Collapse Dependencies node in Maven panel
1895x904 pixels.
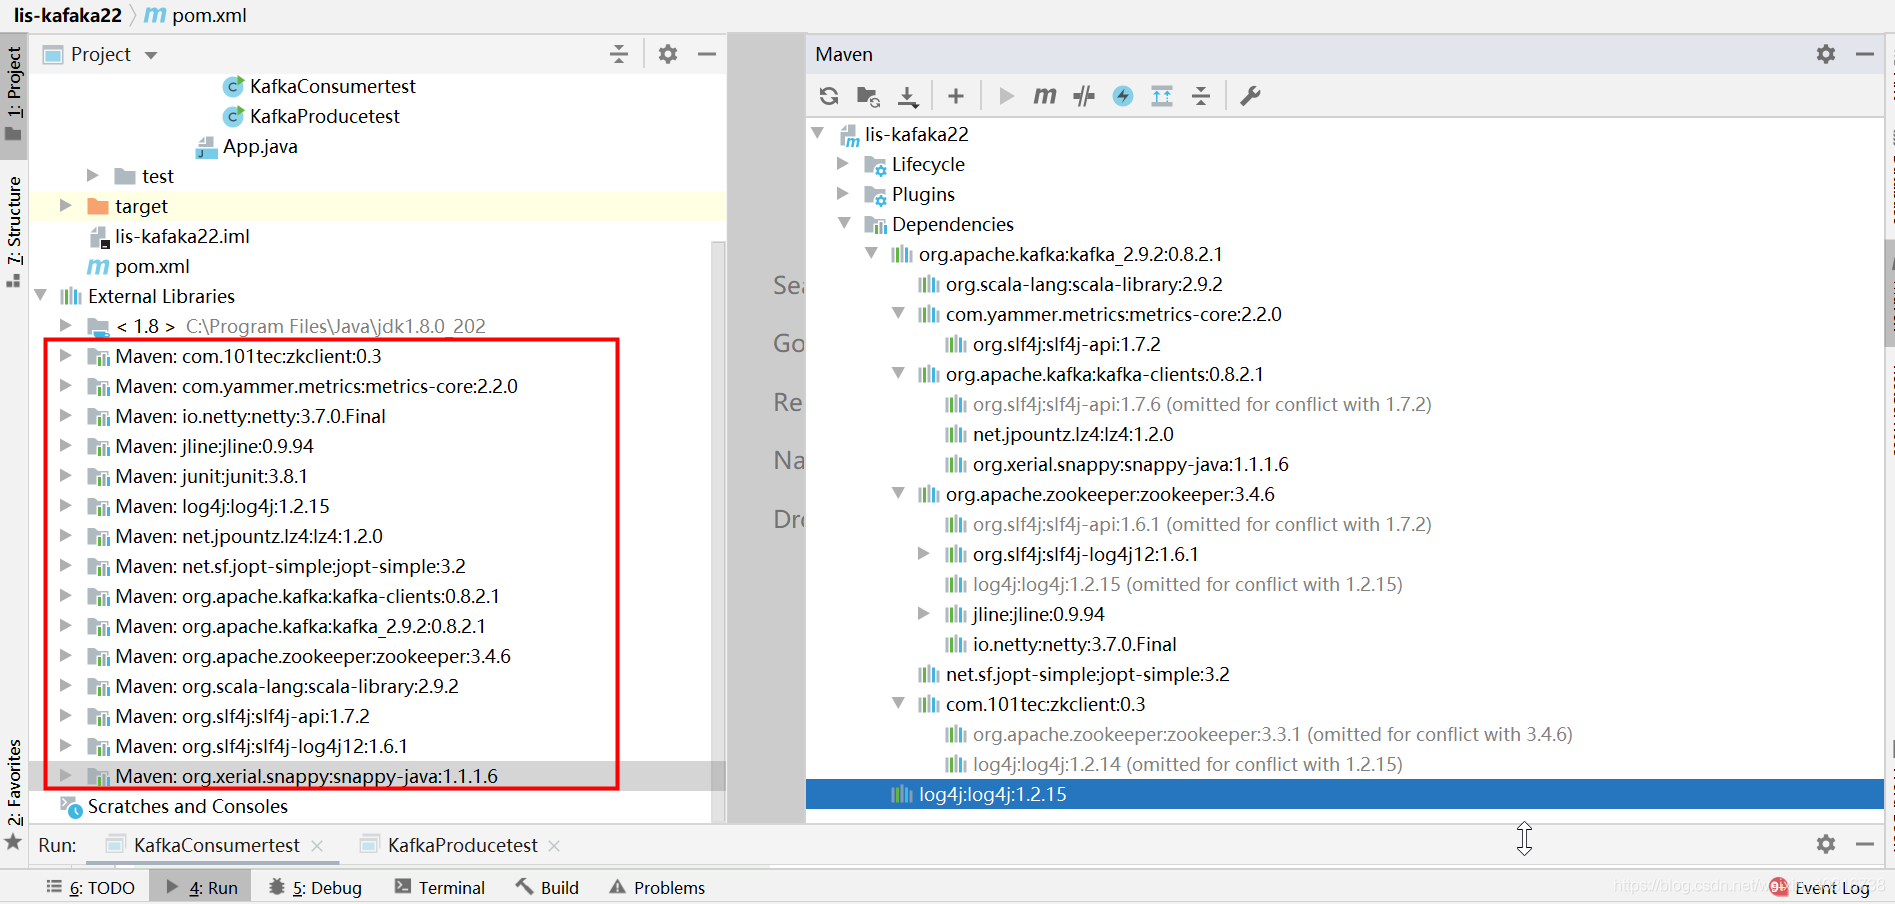tap(845, 223)
